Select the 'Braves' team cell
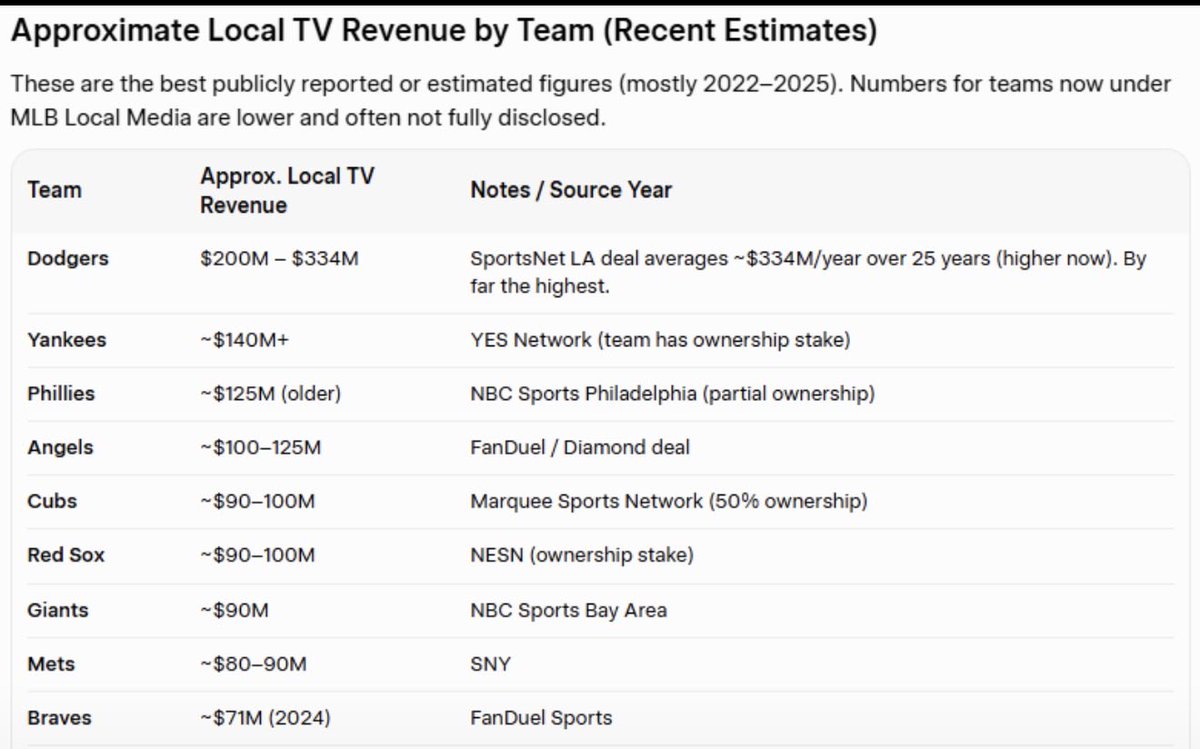The width and height of the screenshot is (1200, 749). [59, 718]
